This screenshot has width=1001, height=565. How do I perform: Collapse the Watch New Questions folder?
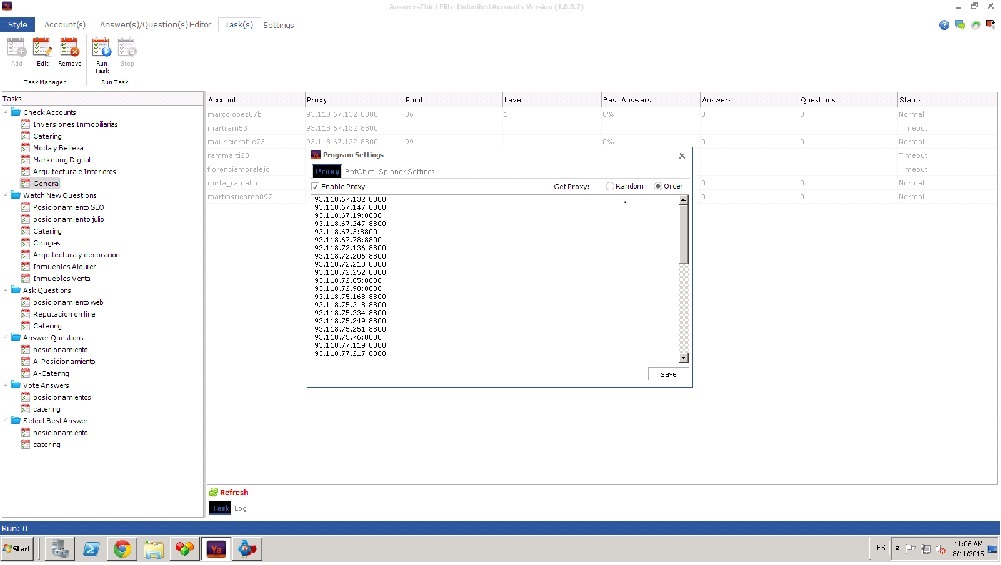click(6, 195)
